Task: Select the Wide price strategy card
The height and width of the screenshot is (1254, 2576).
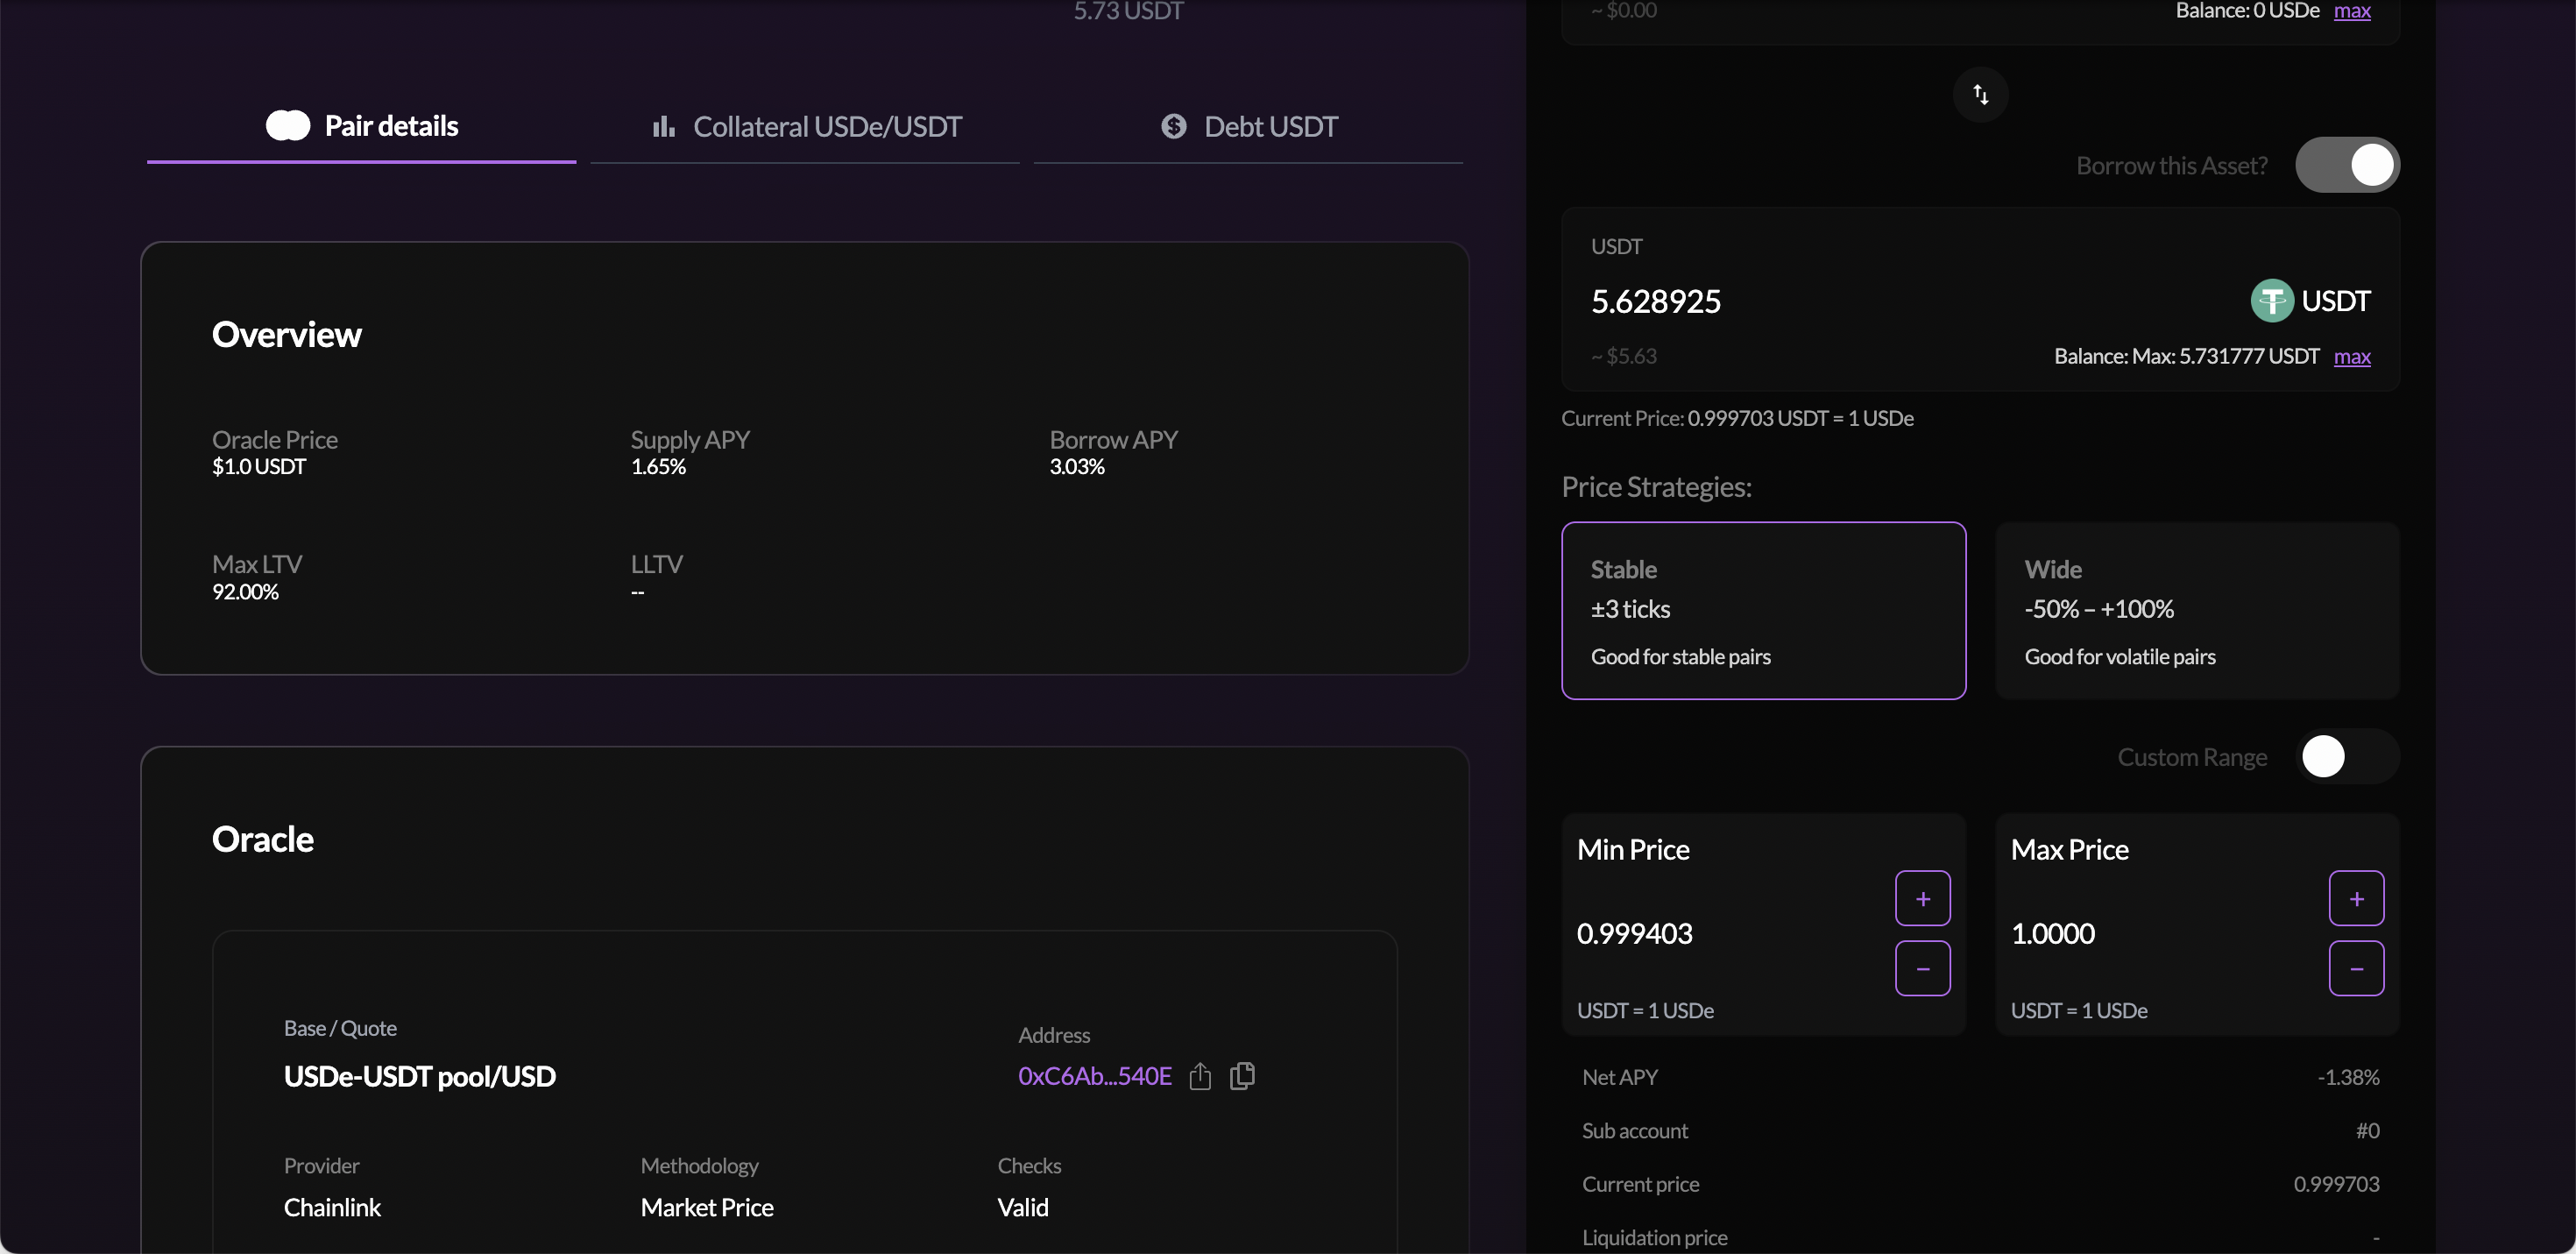Action: coord(2197,611)
